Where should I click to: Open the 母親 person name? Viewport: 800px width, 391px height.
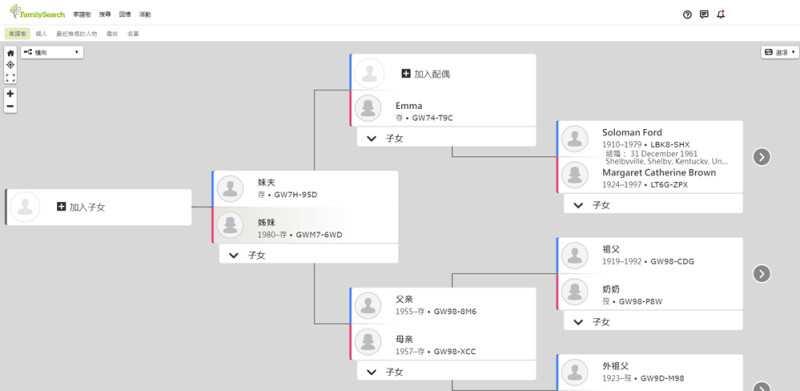[x=404, y=339]
